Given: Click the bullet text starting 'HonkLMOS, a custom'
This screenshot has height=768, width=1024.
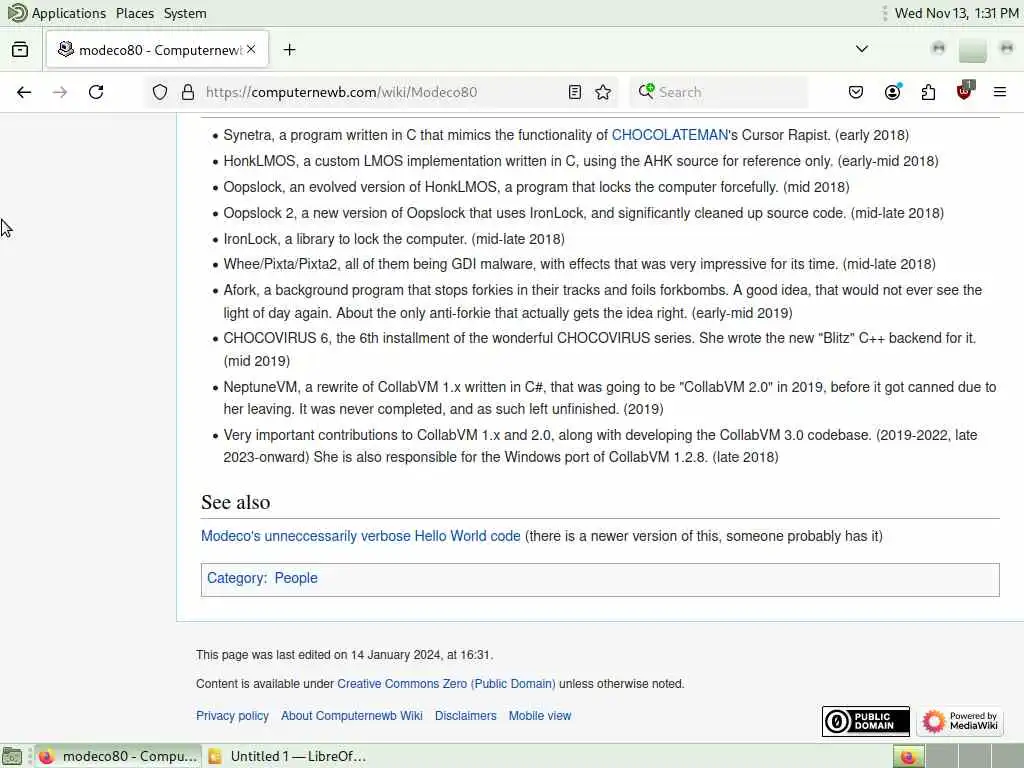Looking at the screenshot, I should pos(581,161).
